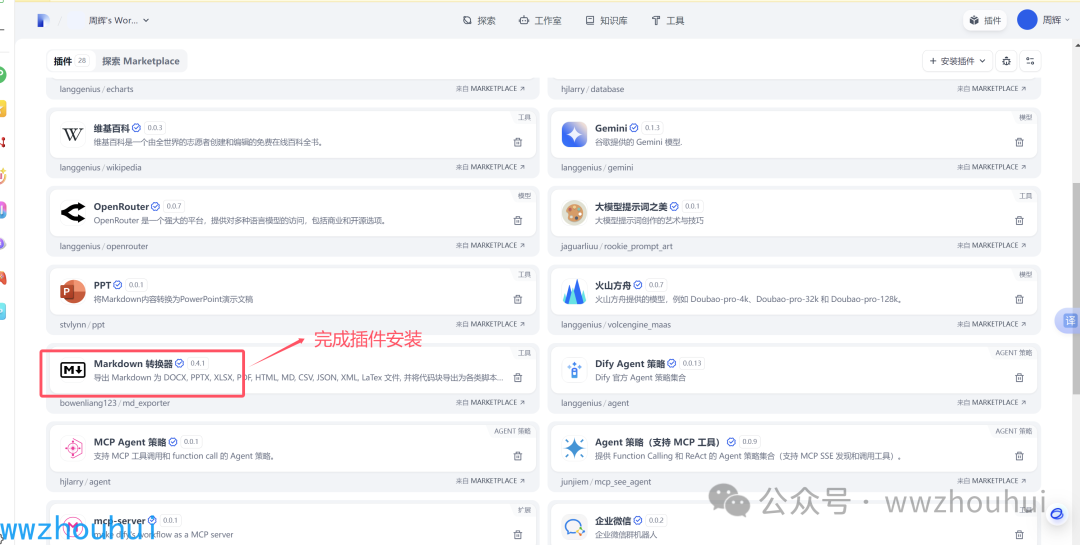Delete Agent 策略（支持 MCP 工具）trash icon
1080x545 pixels.
point(1019,456)
